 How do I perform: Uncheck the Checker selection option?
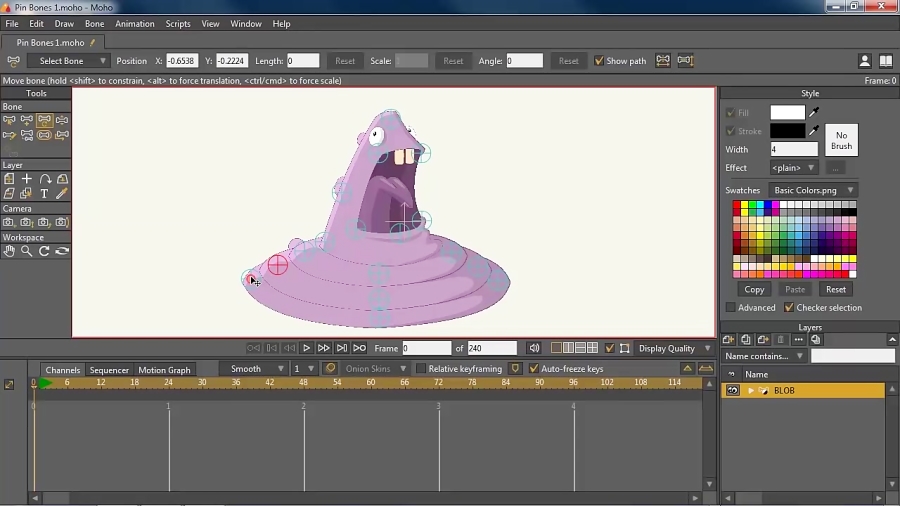pyautogui.click(x=789, y=308)
